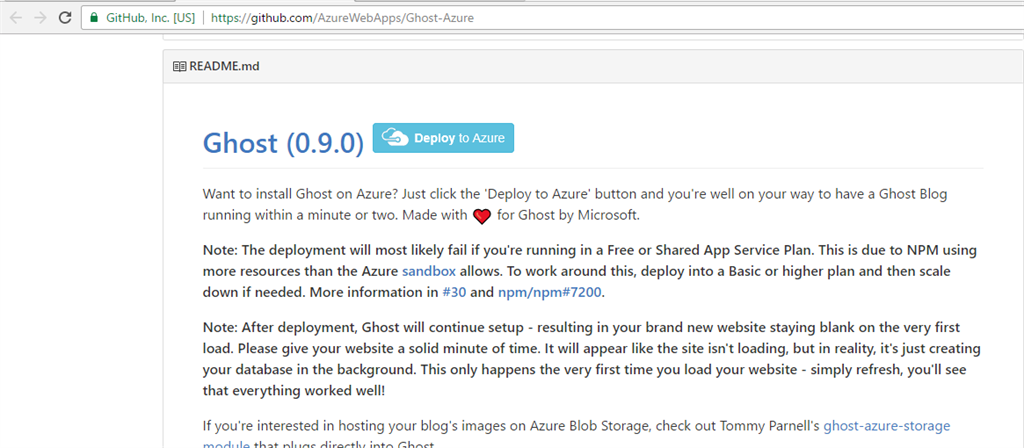Viewport: 1024px width, 448px height.
Task: Click the Ghost (0.9.0) heading
Action: 283,142
